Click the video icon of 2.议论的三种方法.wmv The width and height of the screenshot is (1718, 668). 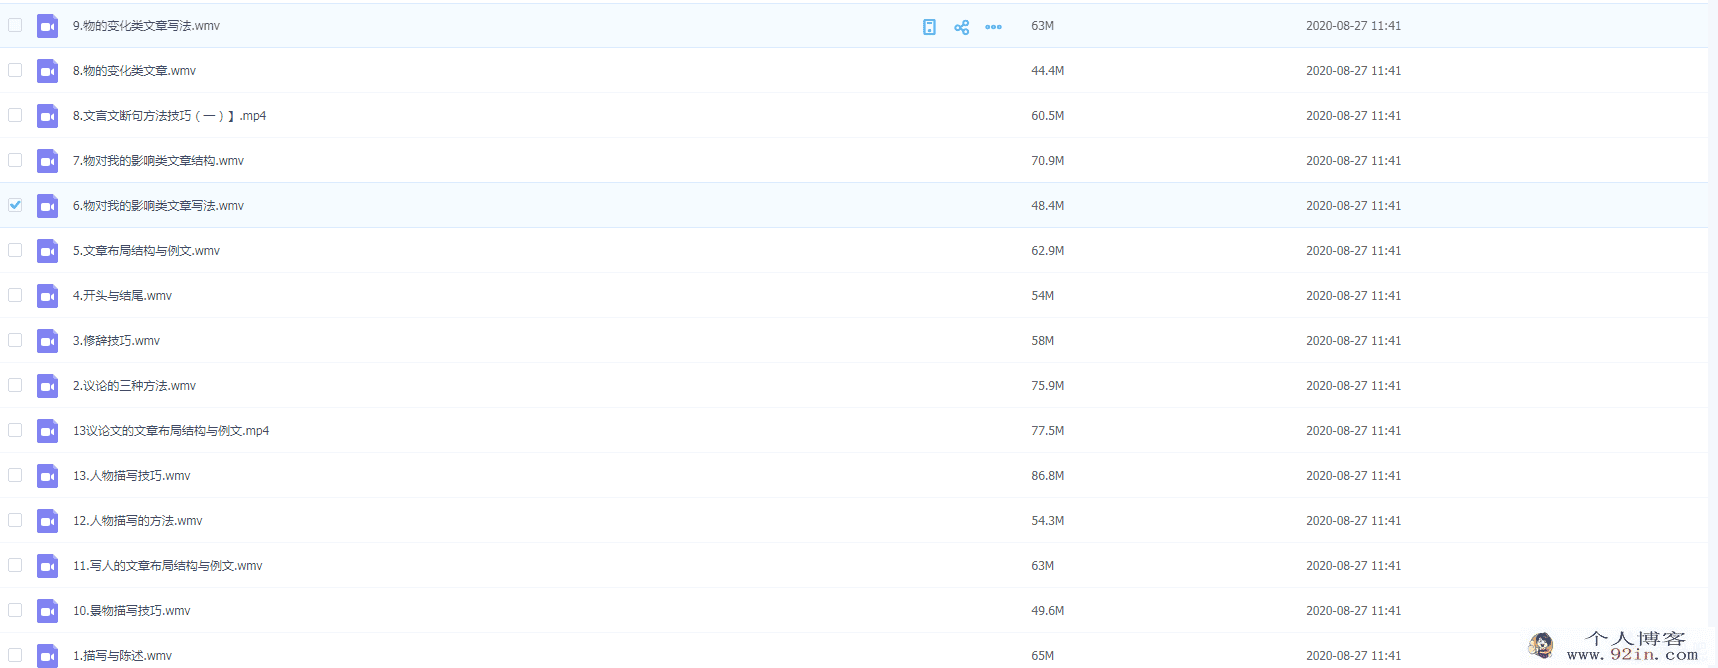[47, 386]
